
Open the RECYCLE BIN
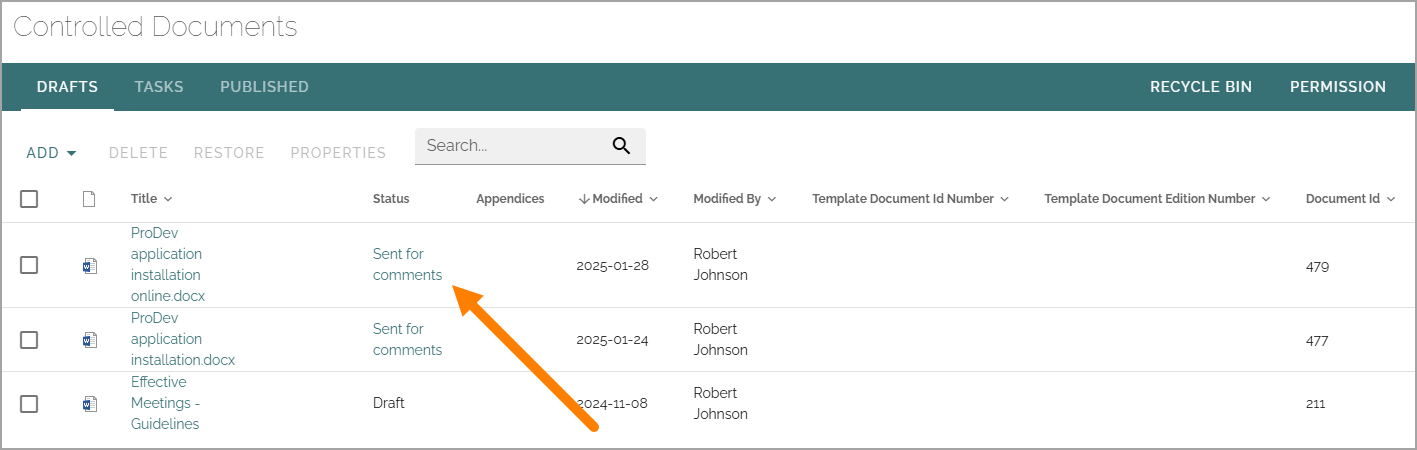1201,87
